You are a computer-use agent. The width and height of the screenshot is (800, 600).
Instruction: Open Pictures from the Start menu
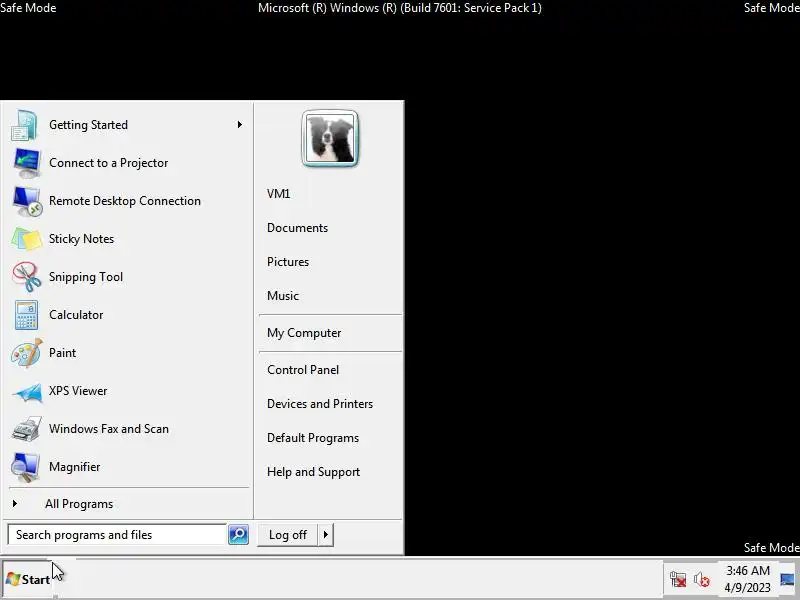click(288, 262)
